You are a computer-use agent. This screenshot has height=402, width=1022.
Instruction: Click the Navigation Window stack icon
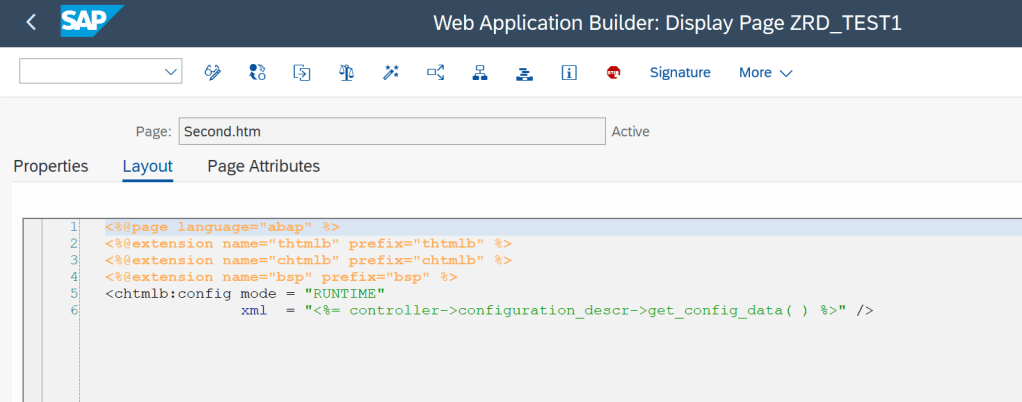point(524,72)
